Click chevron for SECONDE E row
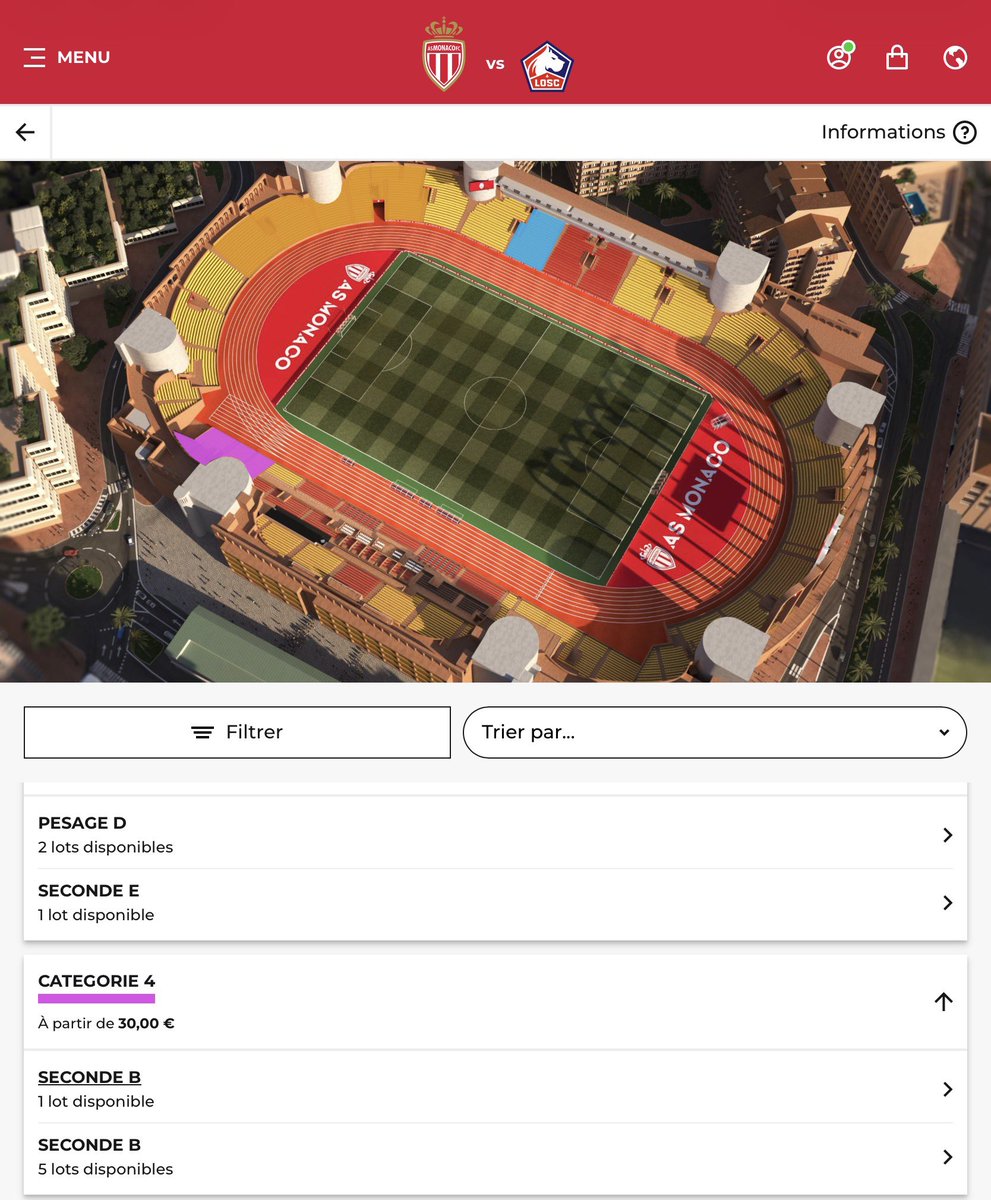 point(947,903)
